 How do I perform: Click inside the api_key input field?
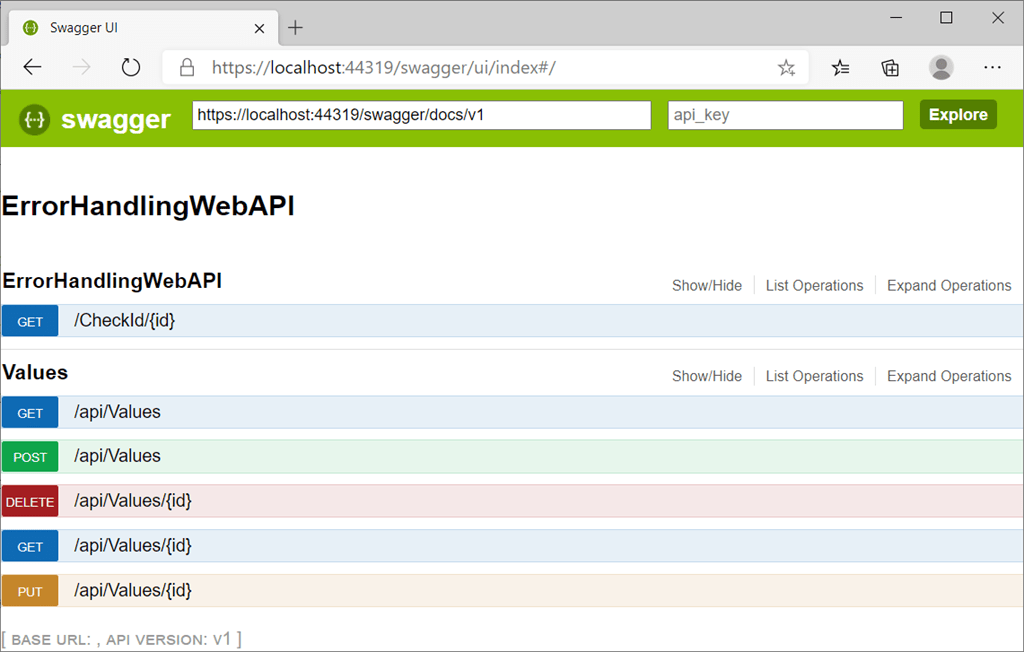[785, 114]
